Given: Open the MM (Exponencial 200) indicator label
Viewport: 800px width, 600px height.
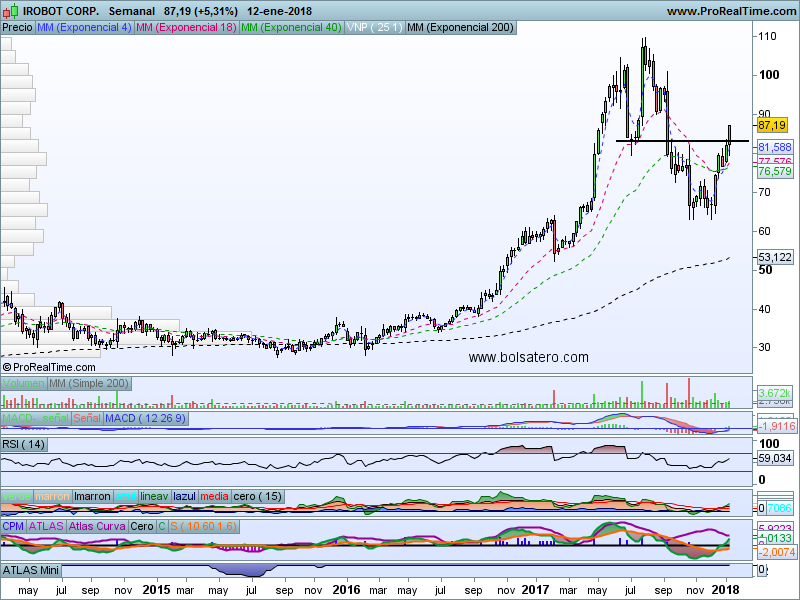Looking at the screenshot, I should click(x=461, y=28).
